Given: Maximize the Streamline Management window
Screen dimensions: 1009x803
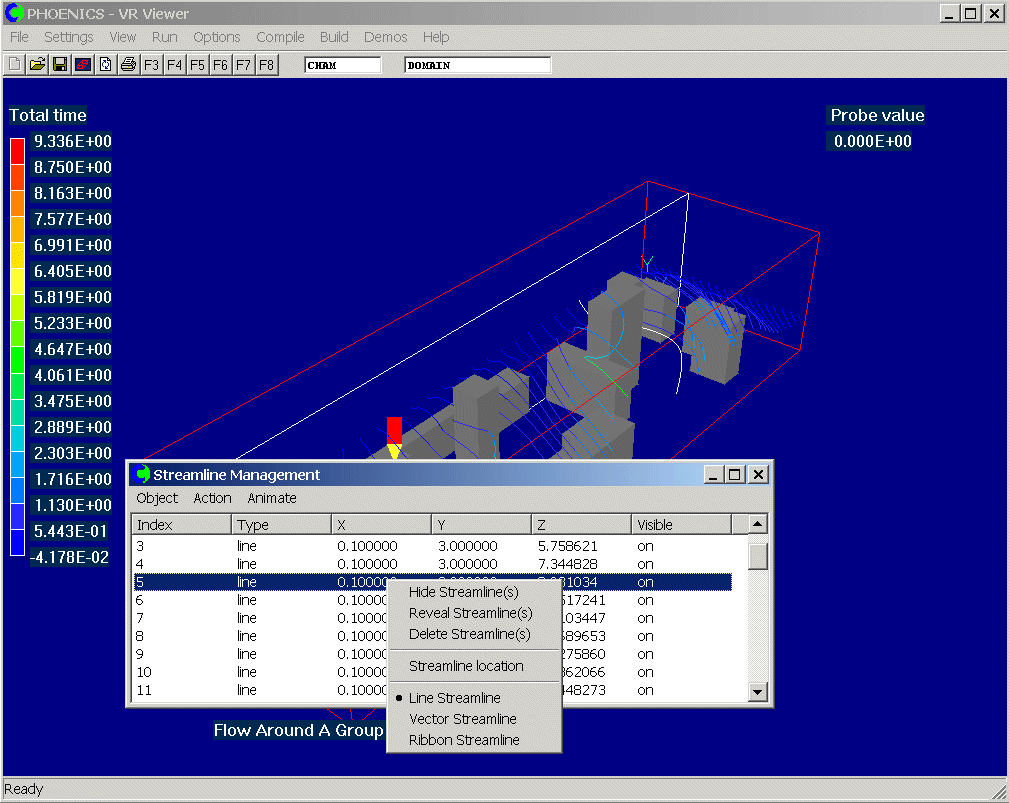Looking at the screenshot, I should pos(734,475).
